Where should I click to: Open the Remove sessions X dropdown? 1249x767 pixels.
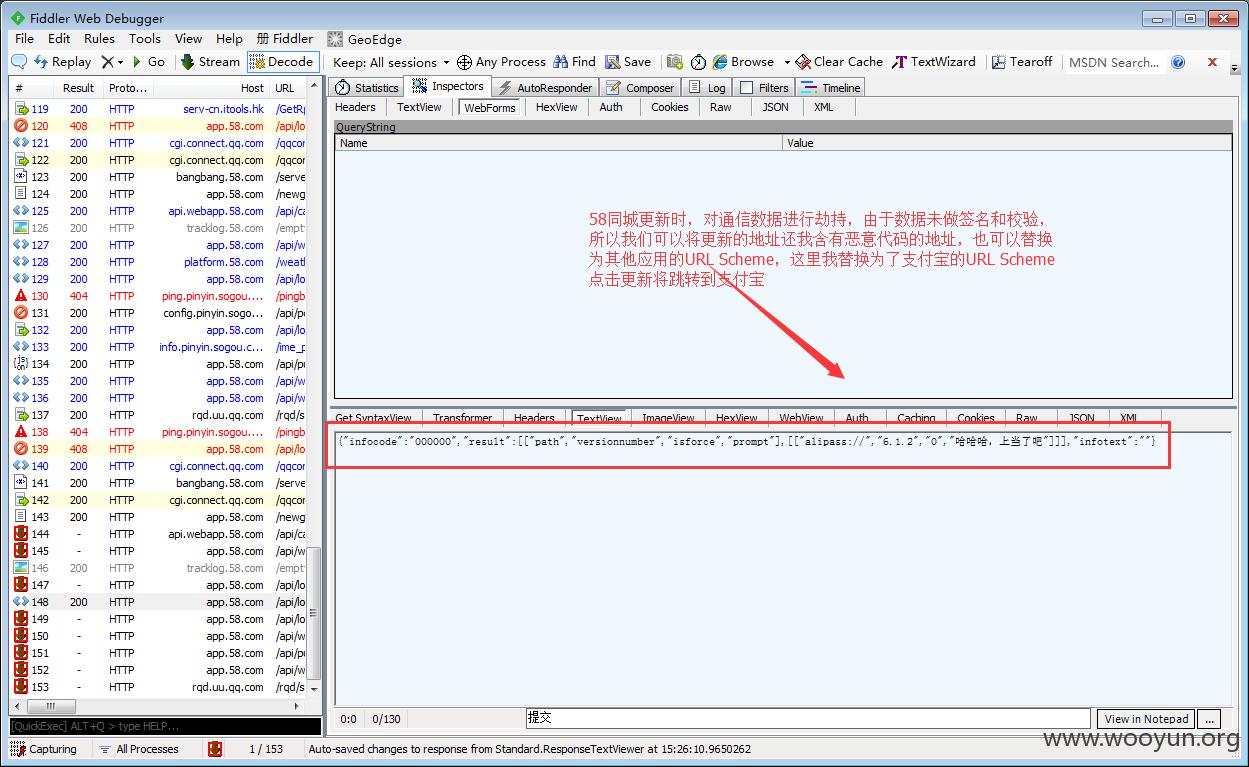point(112,62)
